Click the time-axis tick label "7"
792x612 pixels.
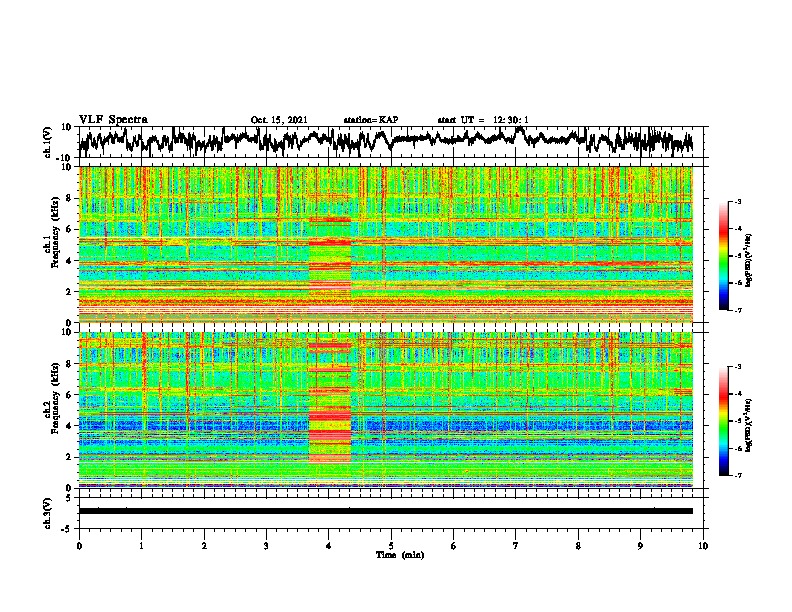pos(516,546)
